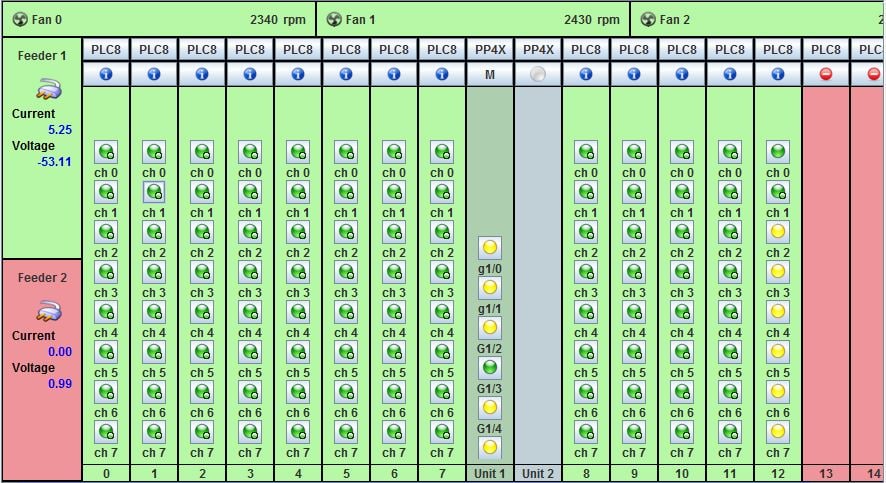Viewport: 886px width, 483px height.
Task: Click Feeder 1 current value 5.25
Action: pos(60,129)
